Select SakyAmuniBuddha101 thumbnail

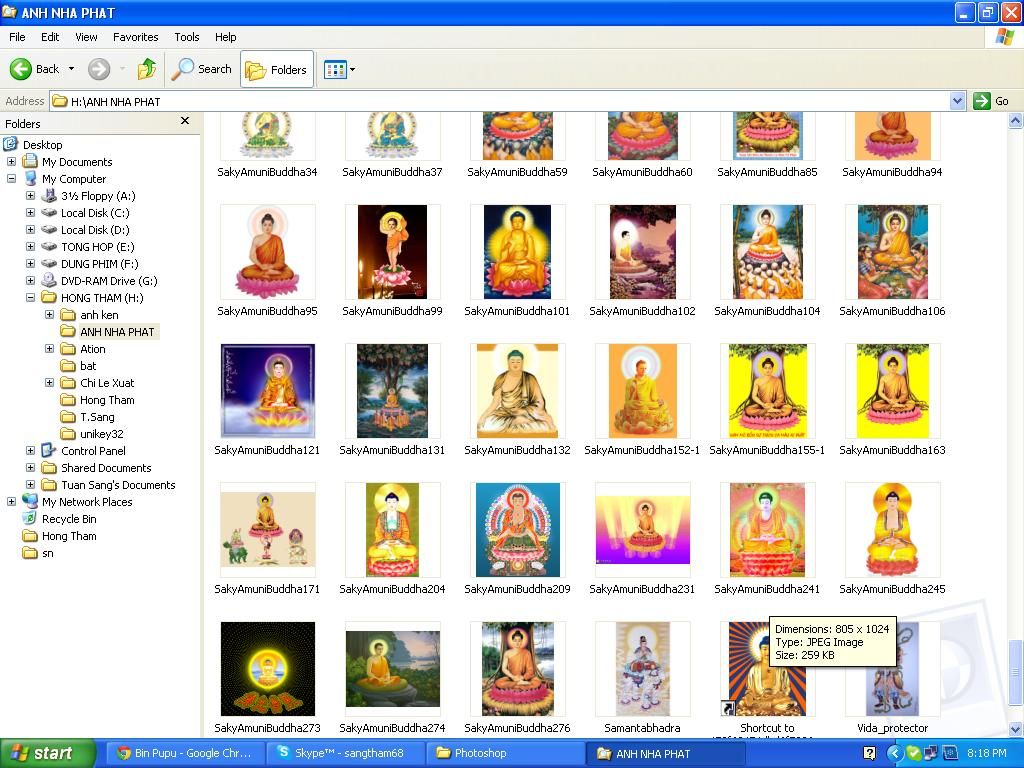tap(517, 252)
